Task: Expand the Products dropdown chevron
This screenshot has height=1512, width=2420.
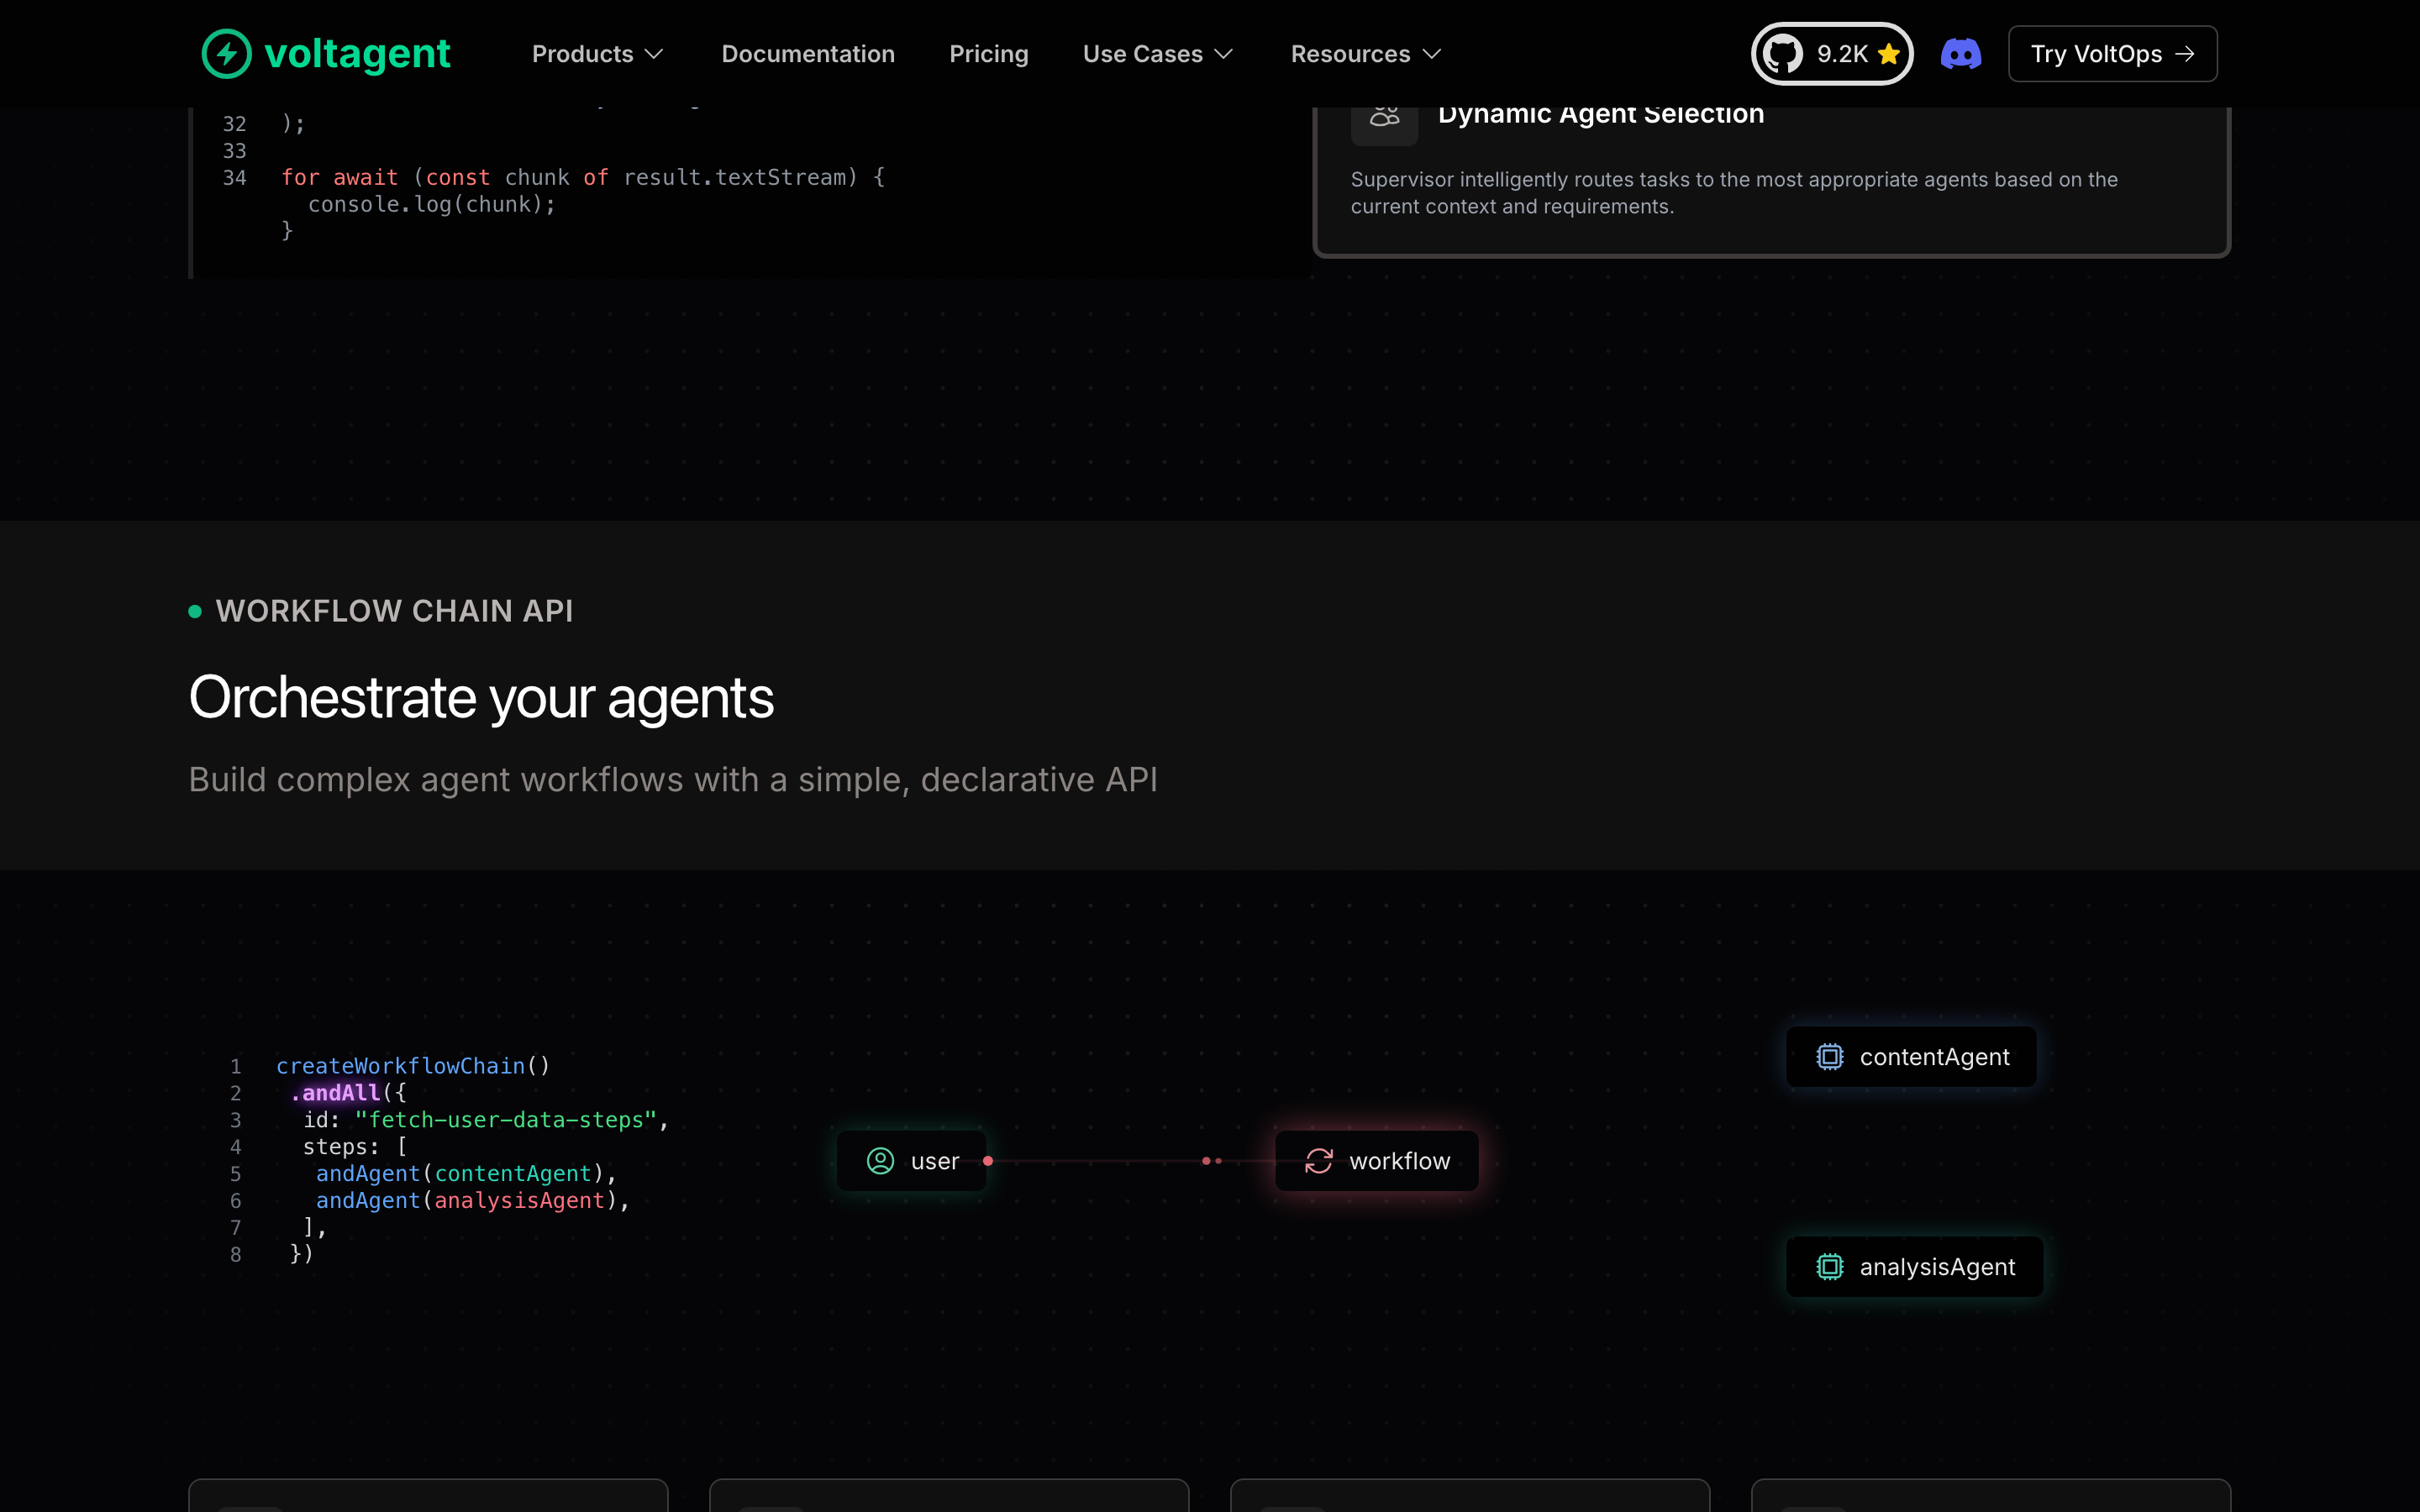Action: 654,54
